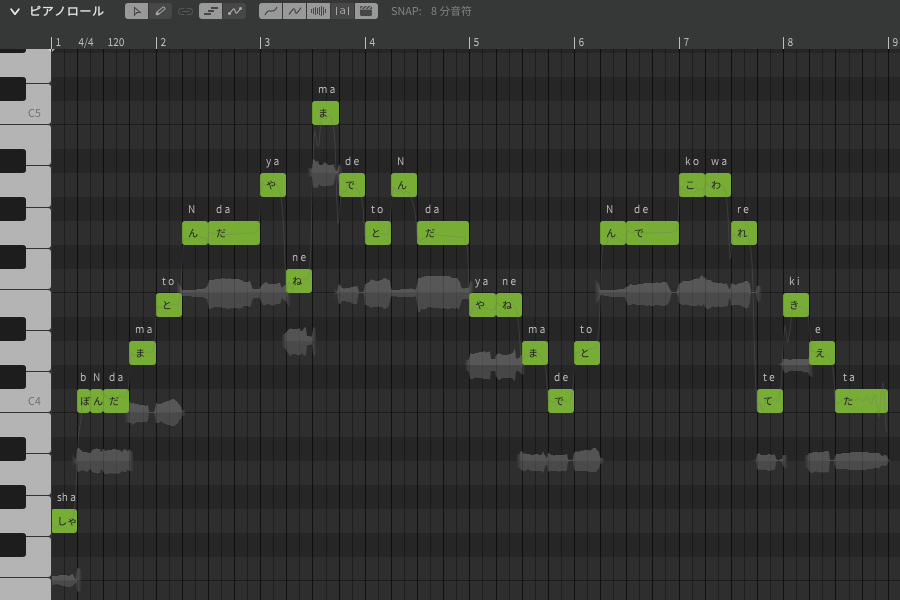The height and width of the screenshot is (600, 900).
Task: Select the pencil draw tool
Action: (160, 11)
